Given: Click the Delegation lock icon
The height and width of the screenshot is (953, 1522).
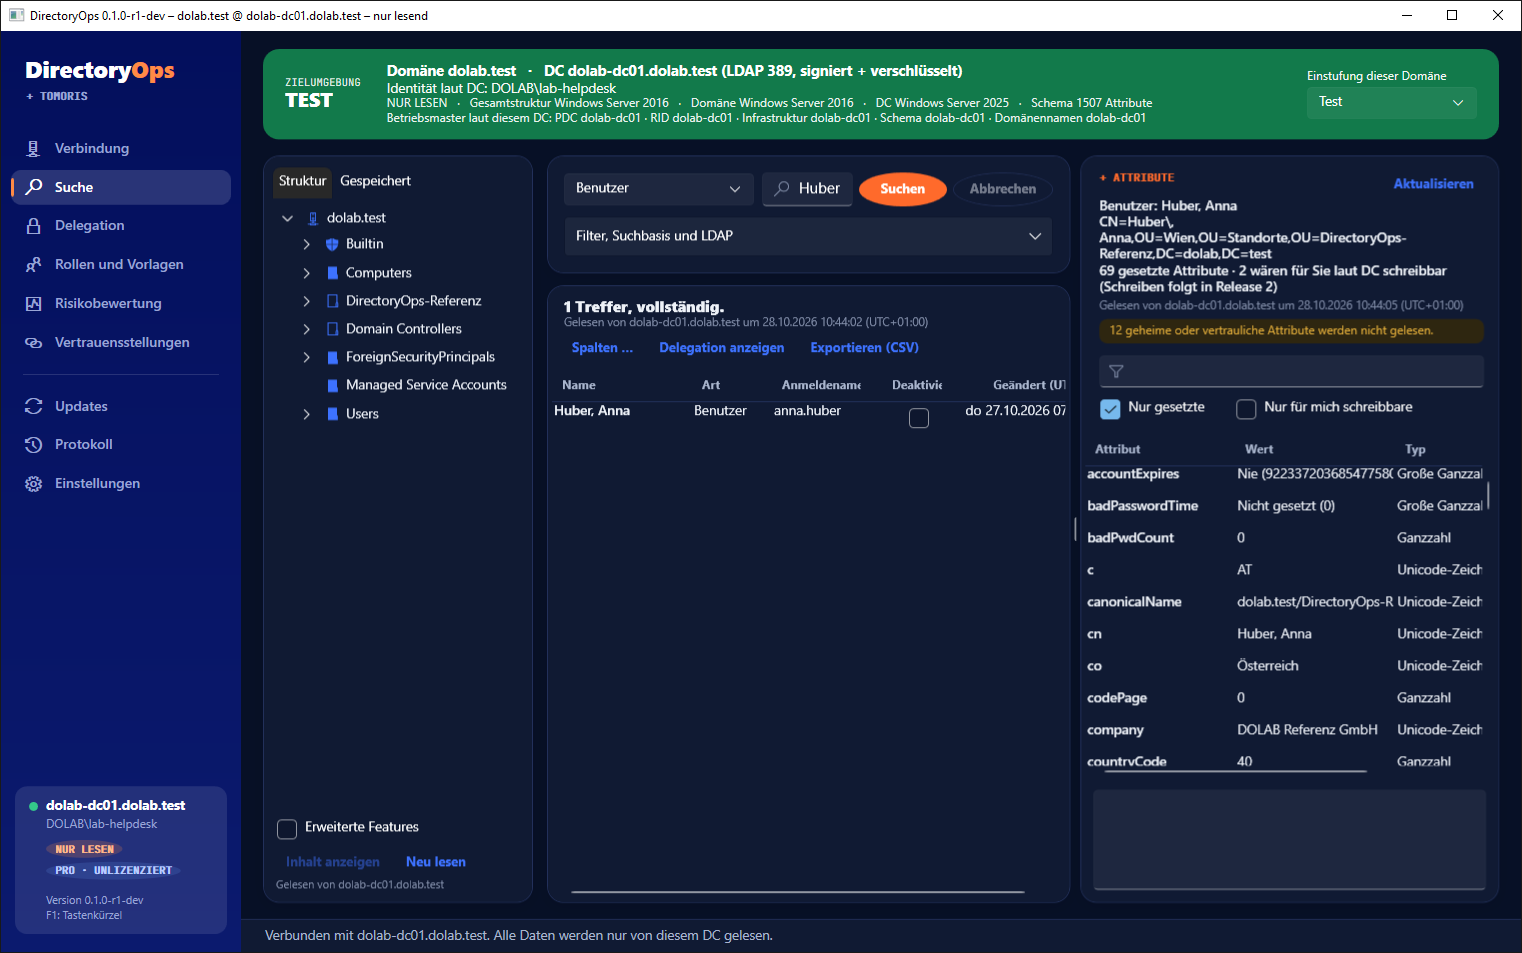Looking at the screenshot, I should tap(33, 226).
